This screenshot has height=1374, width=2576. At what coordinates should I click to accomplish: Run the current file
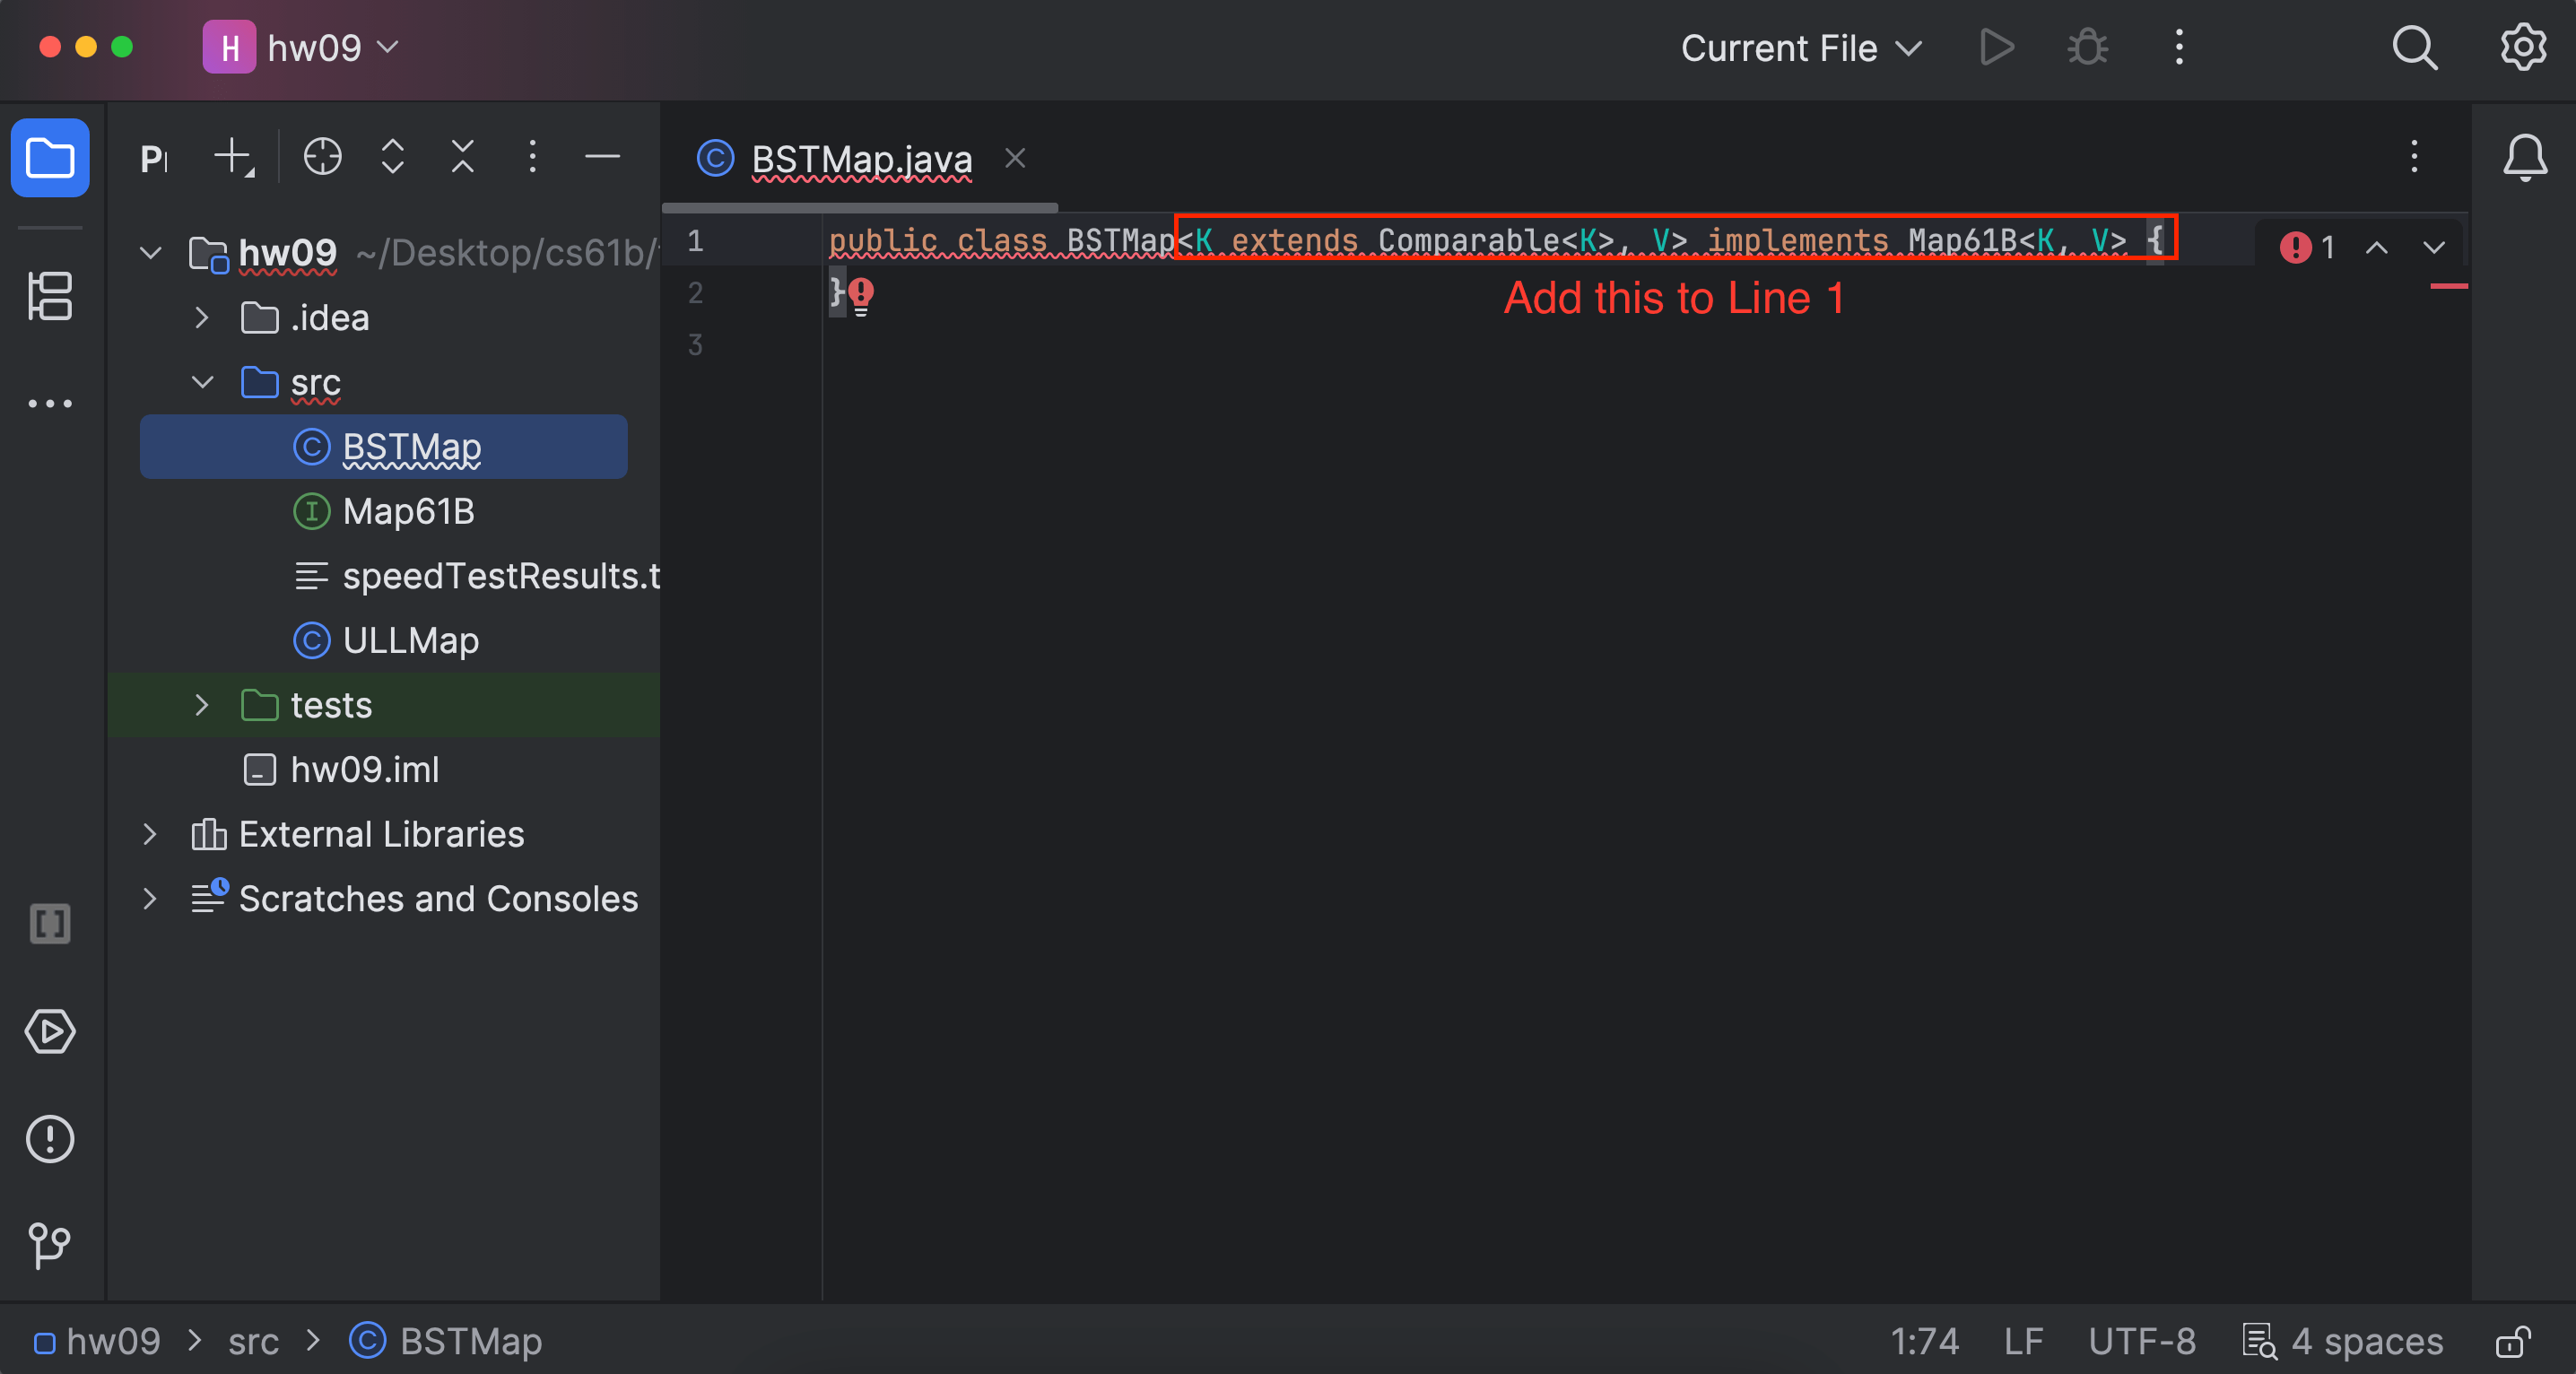point(1995,47)
